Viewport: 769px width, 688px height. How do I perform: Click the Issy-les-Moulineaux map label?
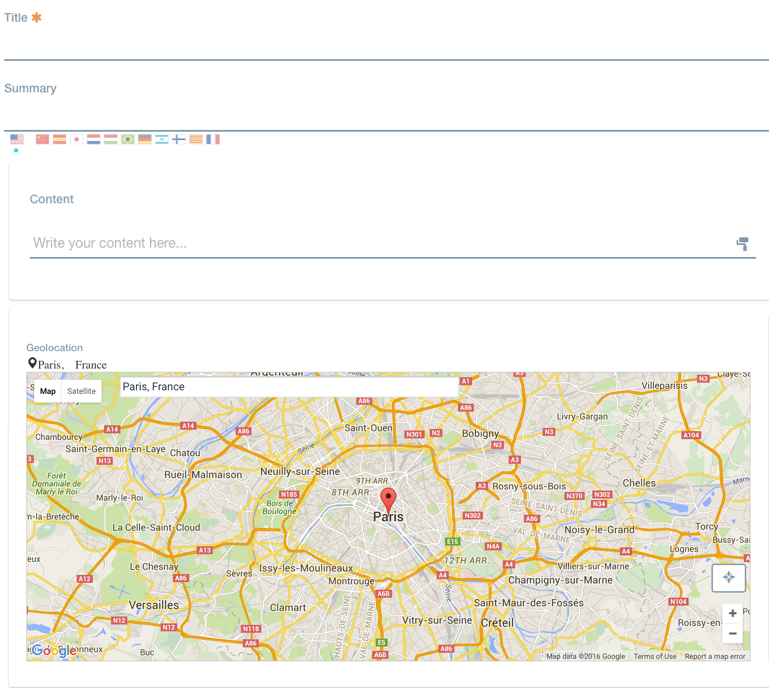[x=306, y=568]
